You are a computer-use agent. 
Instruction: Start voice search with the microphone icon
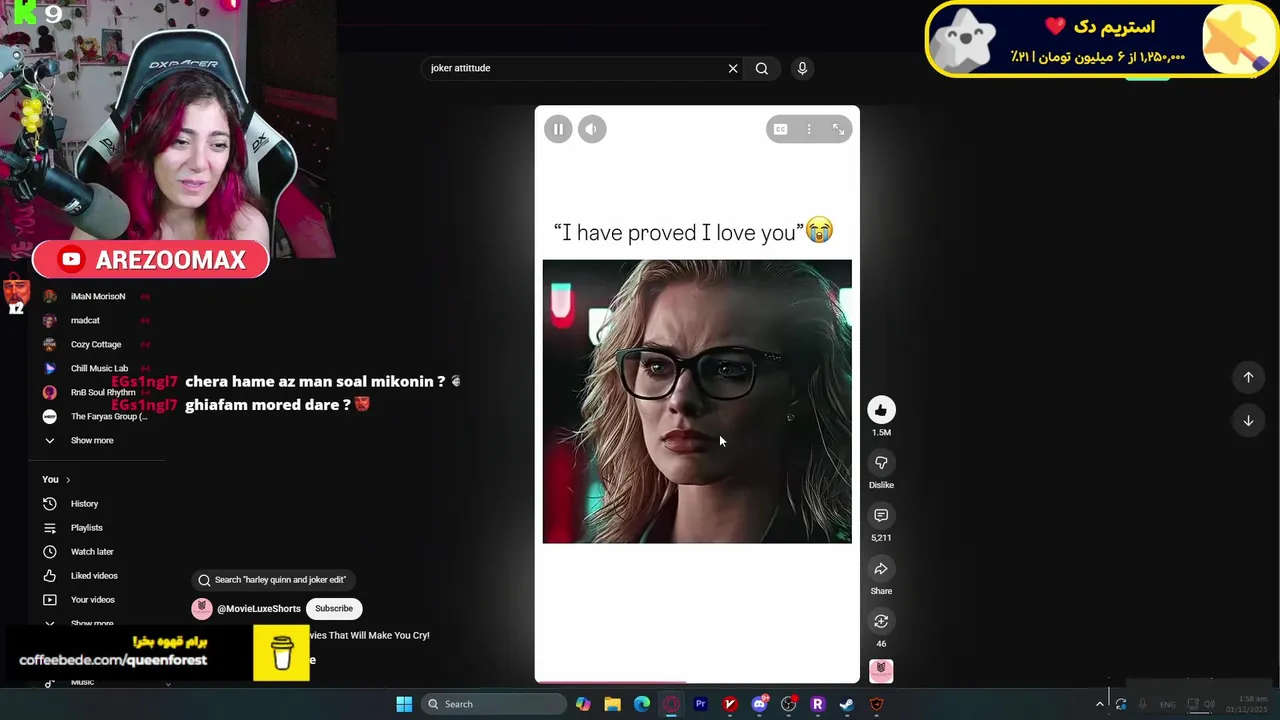click(802, 69)
